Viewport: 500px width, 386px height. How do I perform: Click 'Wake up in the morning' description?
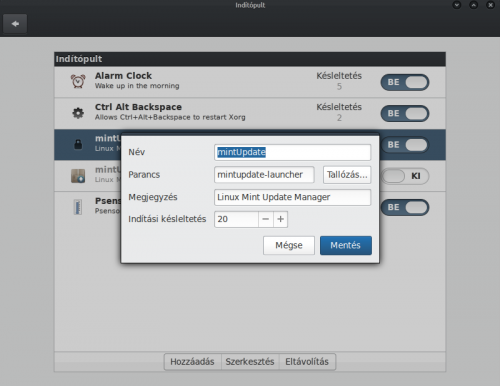[137, 86]
